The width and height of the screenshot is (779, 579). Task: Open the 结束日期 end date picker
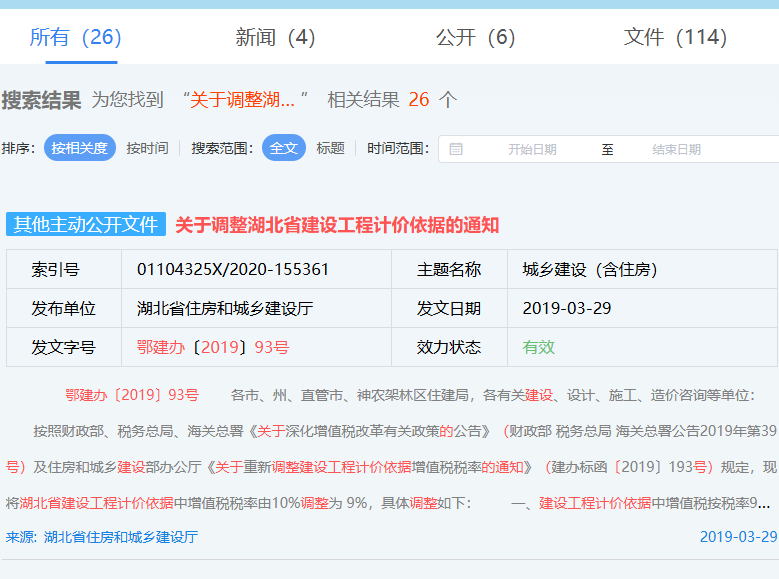676,149
